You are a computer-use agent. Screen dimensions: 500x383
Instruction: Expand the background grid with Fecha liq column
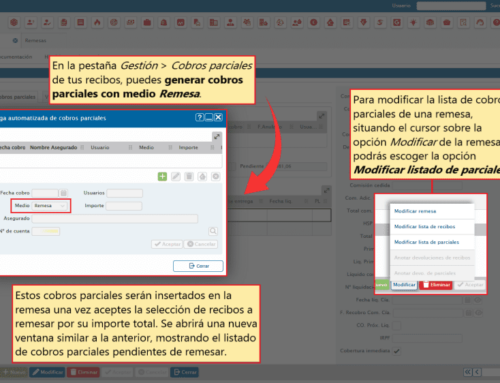pos(326,190)
